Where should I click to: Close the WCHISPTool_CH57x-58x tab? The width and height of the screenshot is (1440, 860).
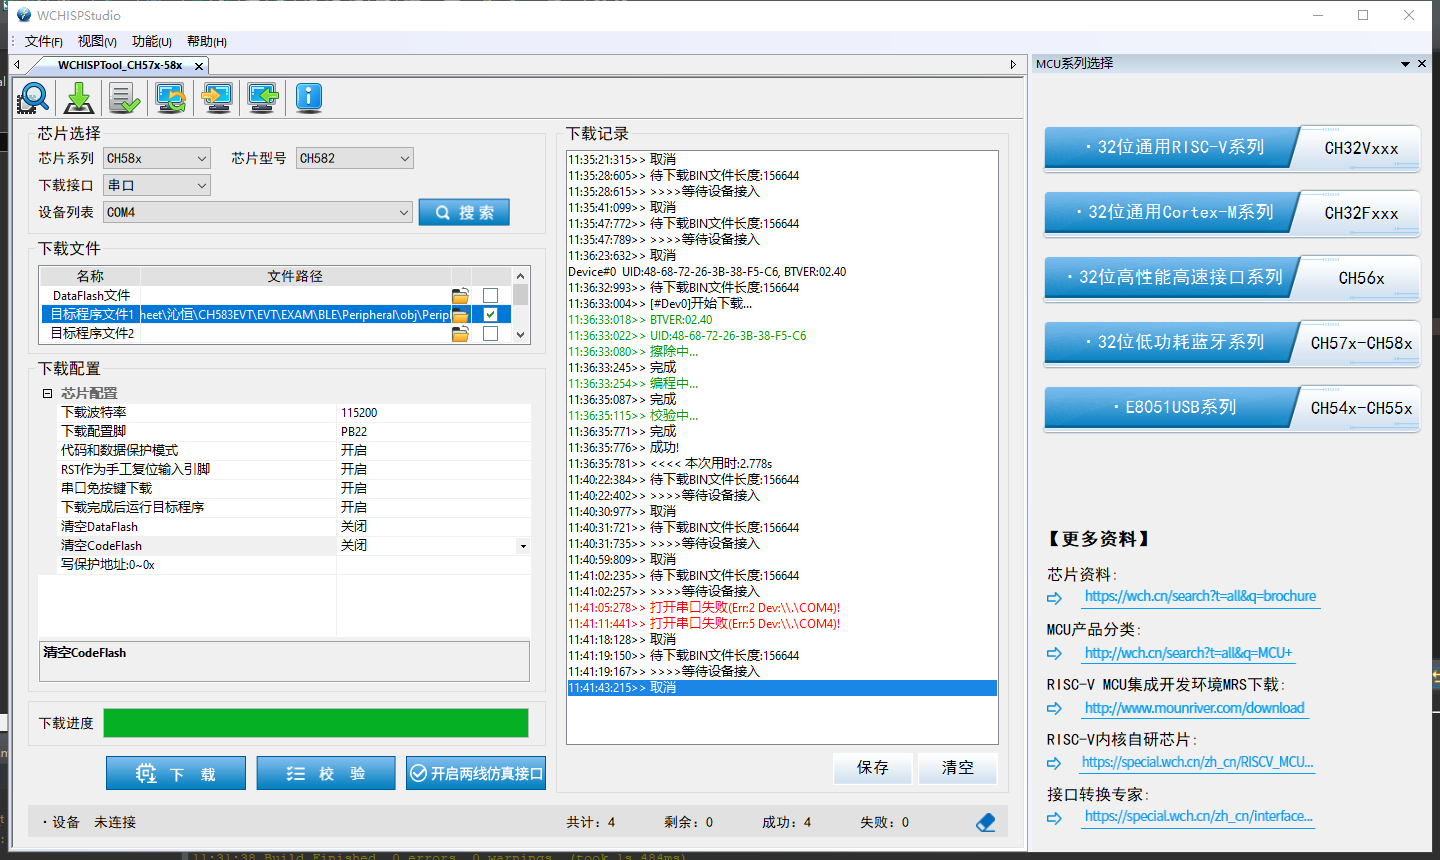tap(199, 66)
